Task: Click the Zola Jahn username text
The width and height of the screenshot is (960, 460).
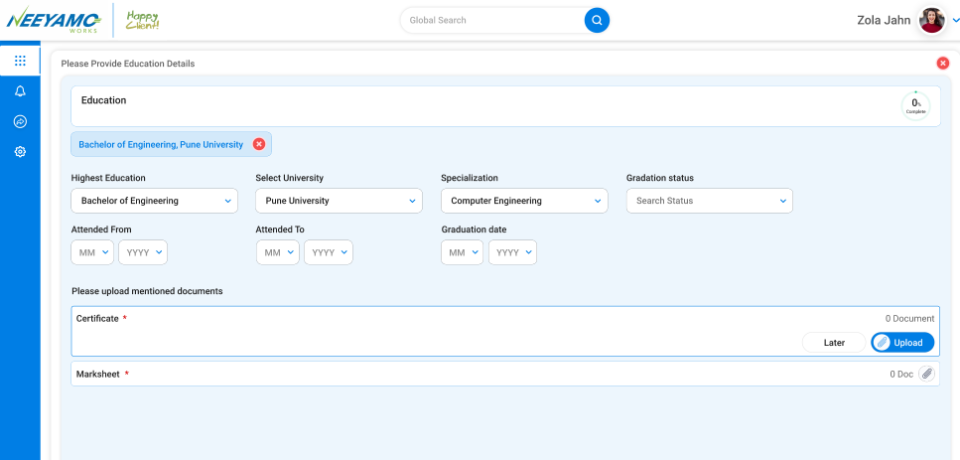Action: pyautogui.click(x=883, y=20)
